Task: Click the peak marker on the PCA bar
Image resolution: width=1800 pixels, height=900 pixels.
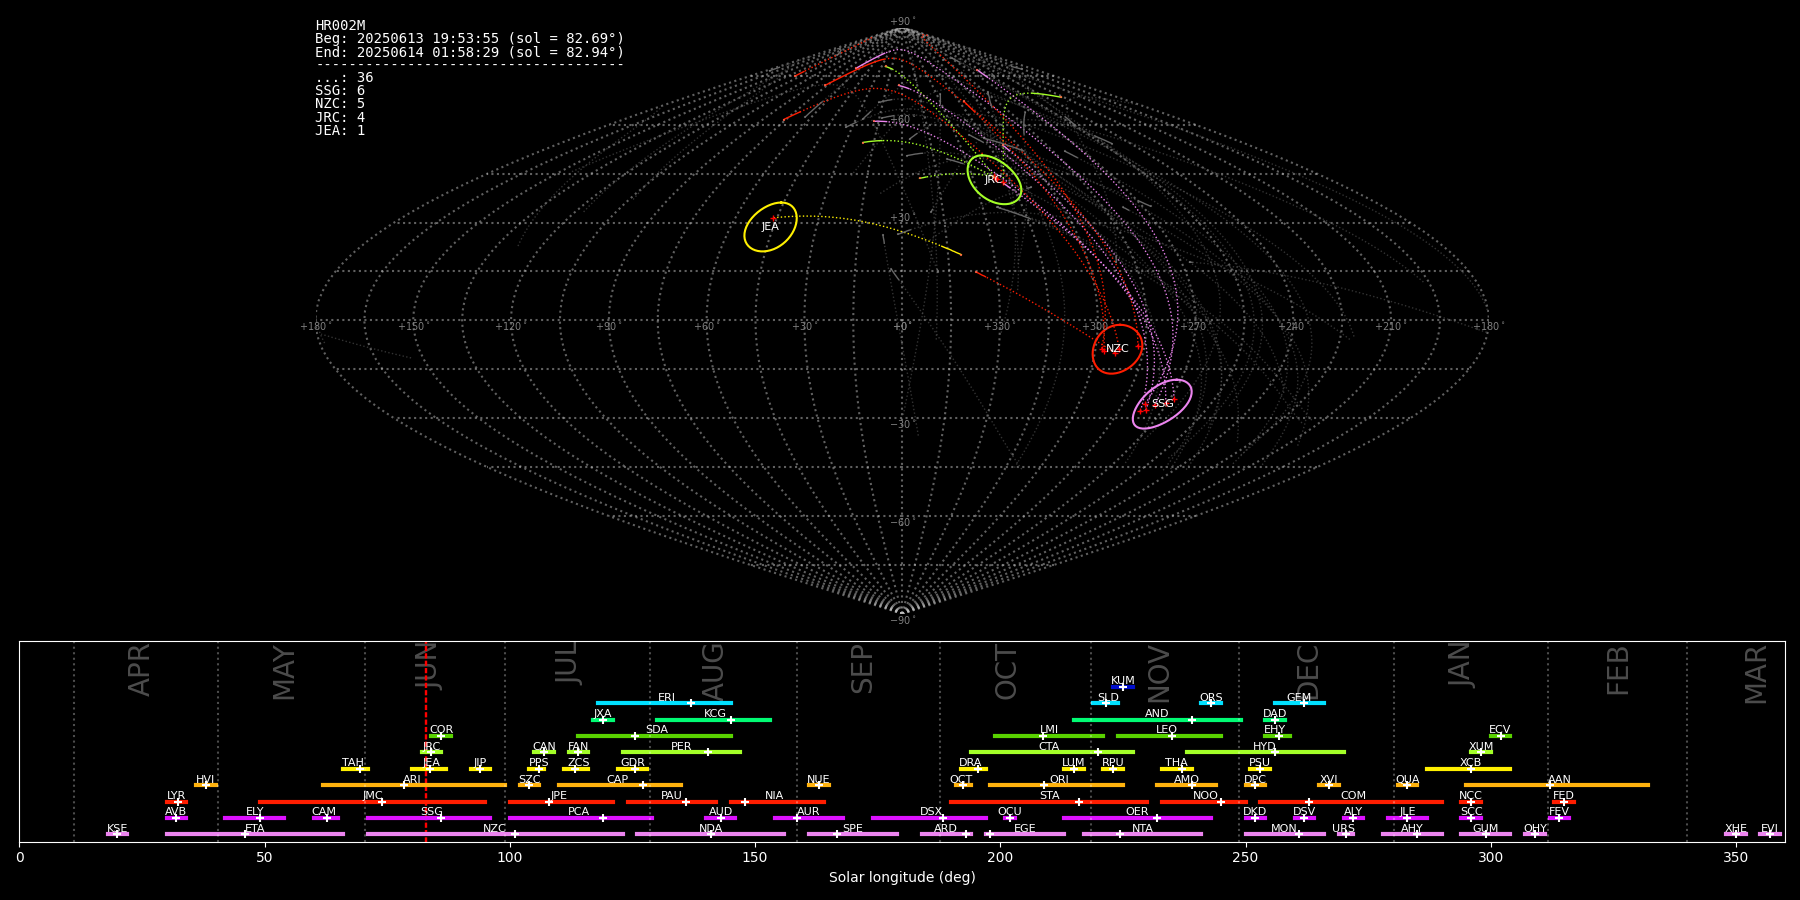Action: [x=603, y=818]
